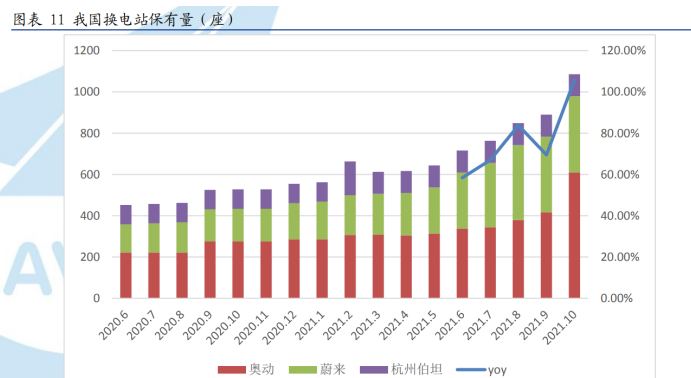Click the blue yoy legend line
This screenshot has width=691, height=378.
pos(471,370)
